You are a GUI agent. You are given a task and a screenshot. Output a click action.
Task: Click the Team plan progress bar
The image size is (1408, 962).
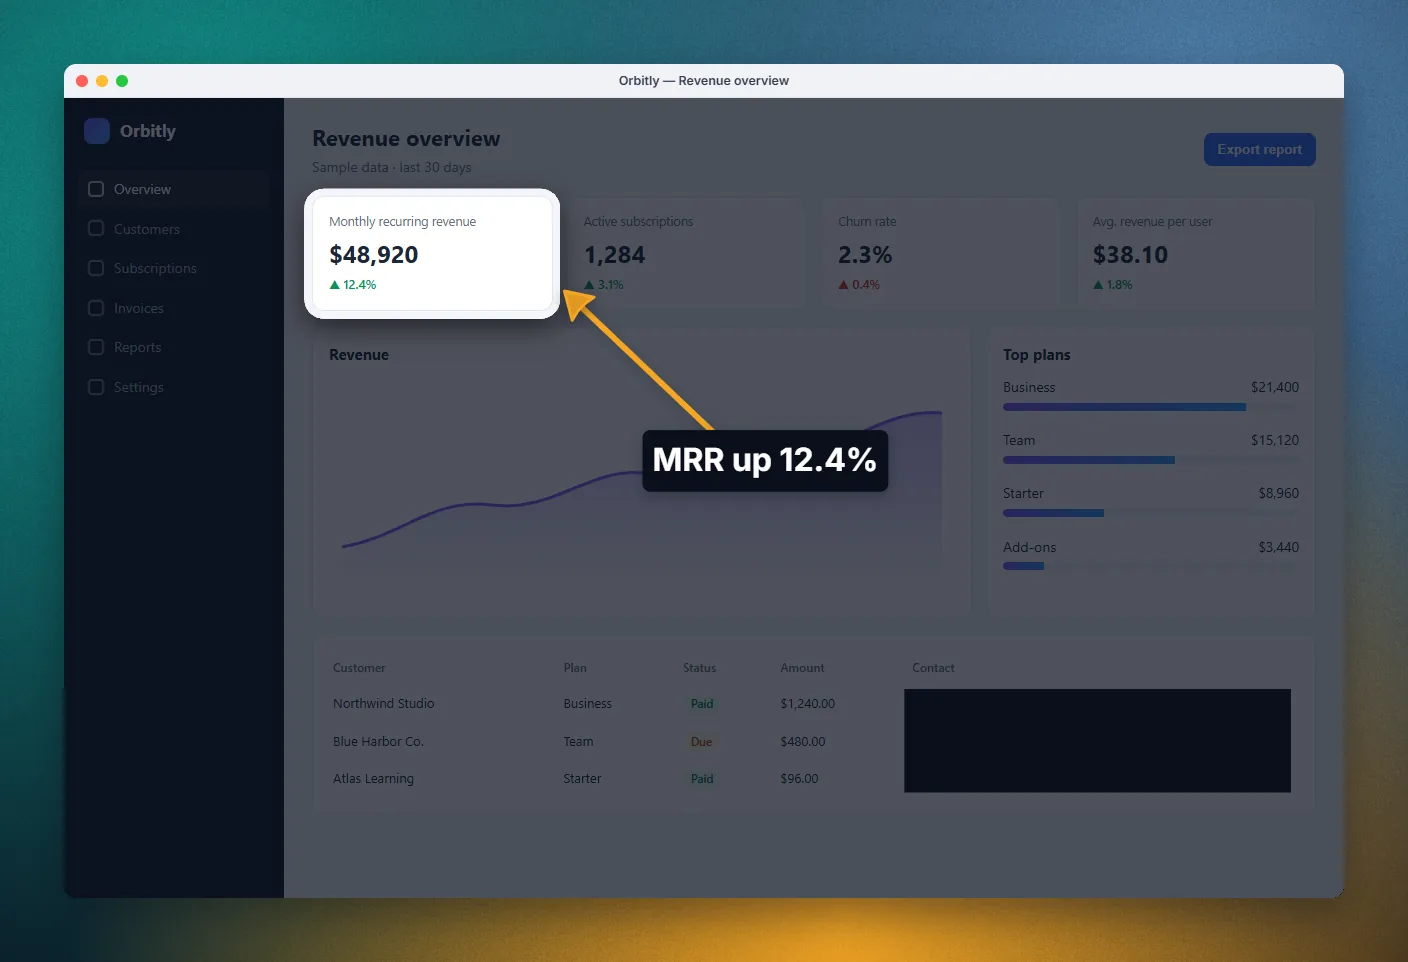(1151, 460)
